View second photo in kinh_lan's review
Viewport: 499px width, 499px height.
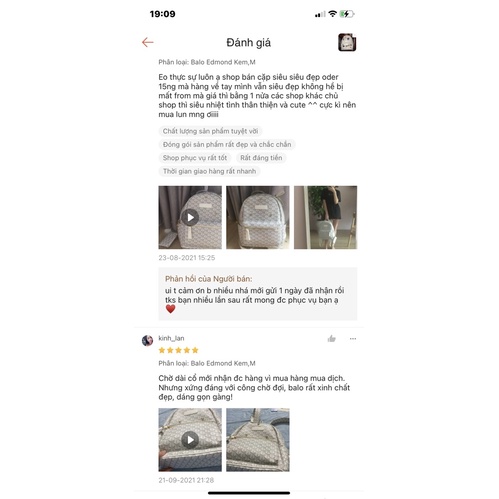tap(258, 440)
